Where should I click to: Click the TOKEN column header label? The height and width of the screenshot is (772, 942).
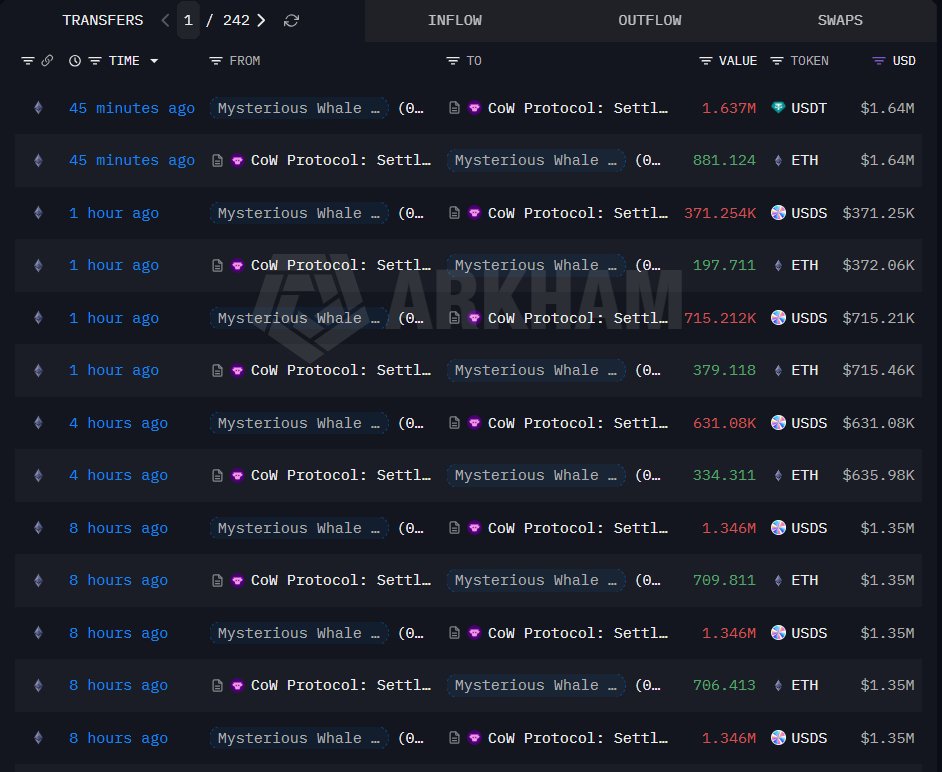coord(809,61)
